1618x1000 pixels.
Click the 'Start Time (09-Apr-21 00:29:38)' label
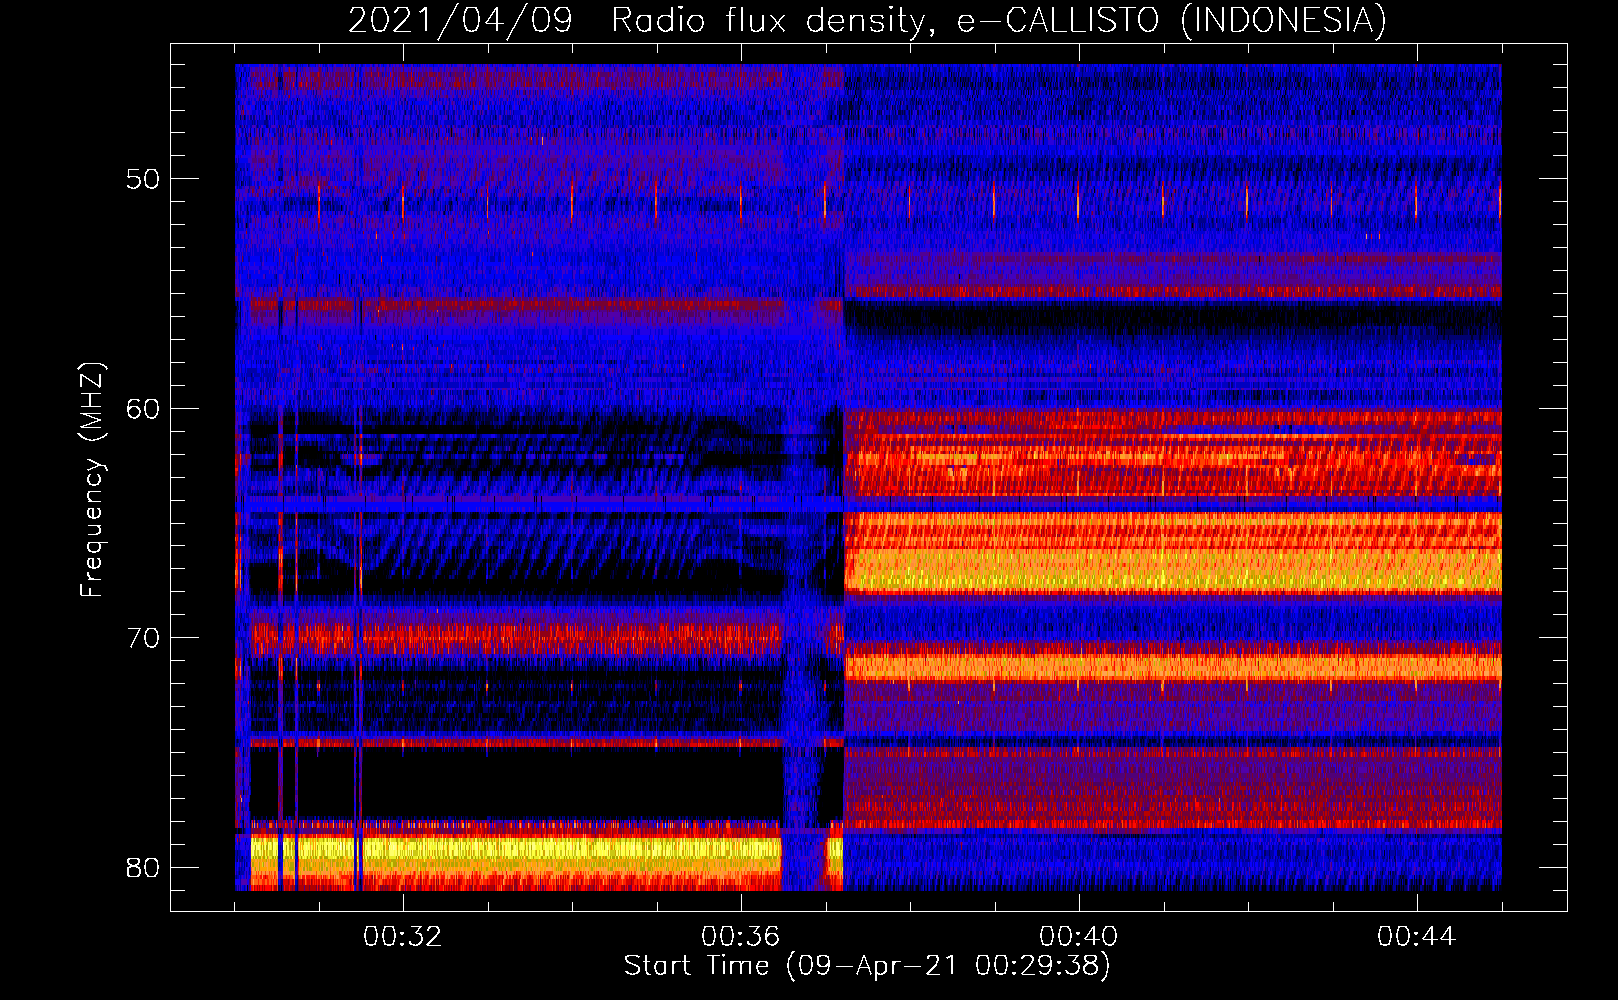point(867,966)
